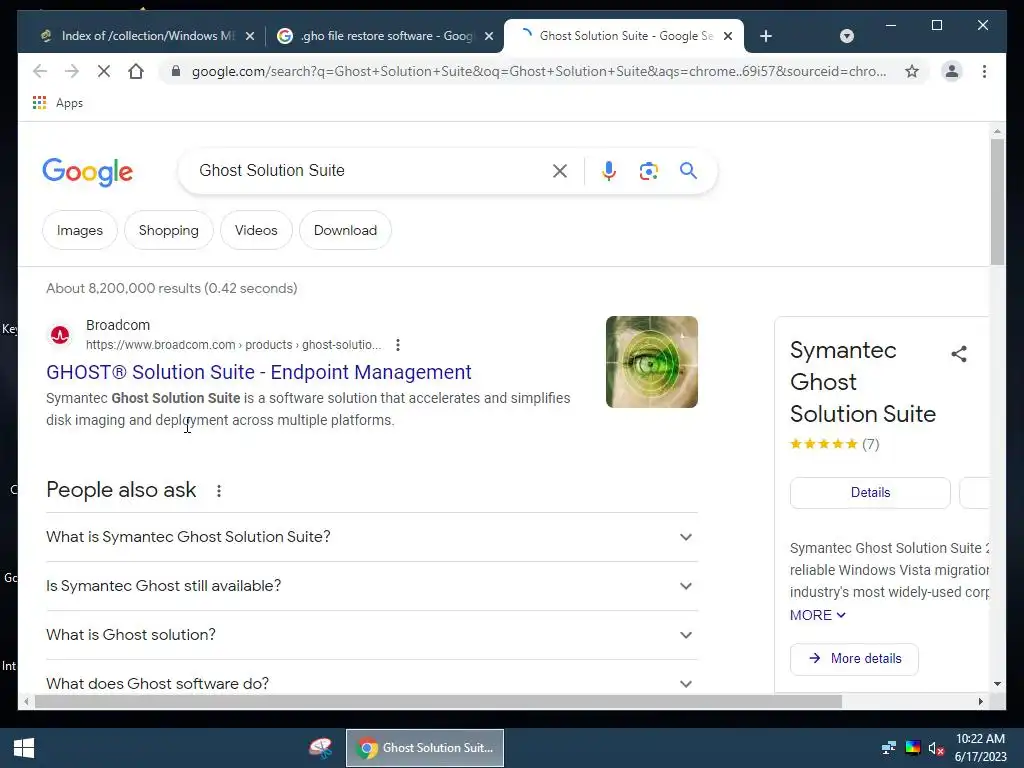Open the Chrome profile avatar menu
Screen dimensions: 1024x768
[952, 71]
